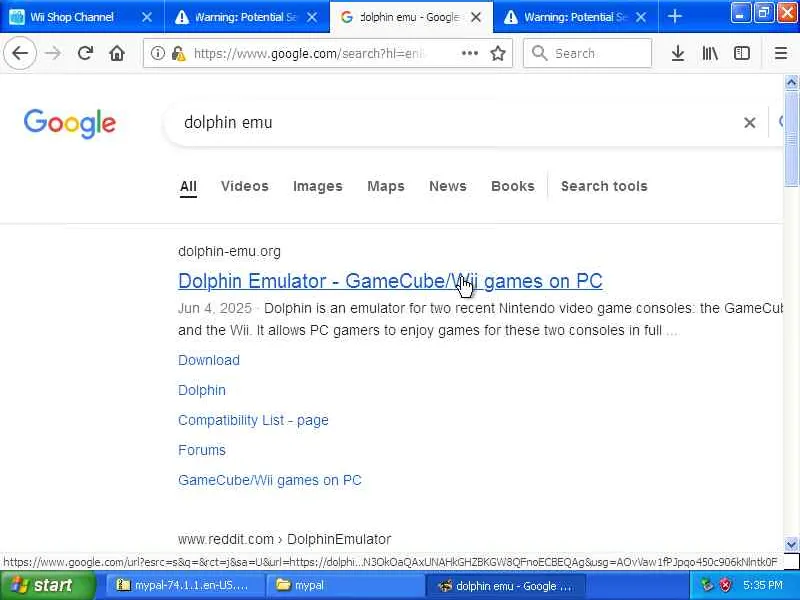Open the Dolphin sitelink
Image resolution: width=800 pixels, height=600 pixels.
pos(202,390)
